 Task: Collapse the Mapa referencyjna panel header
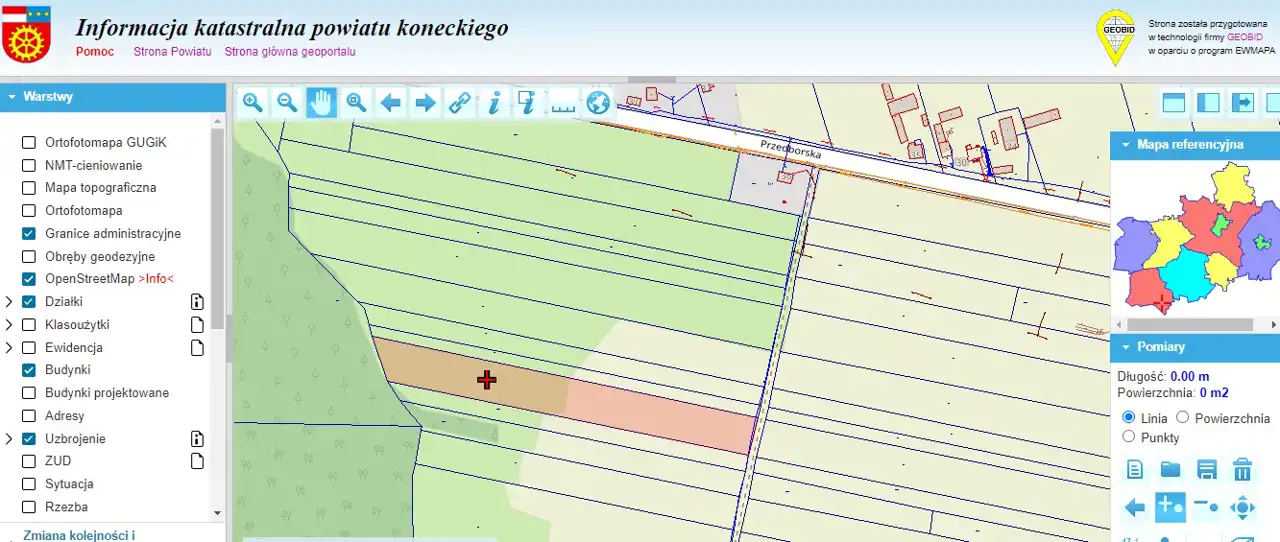point(1125,145)
